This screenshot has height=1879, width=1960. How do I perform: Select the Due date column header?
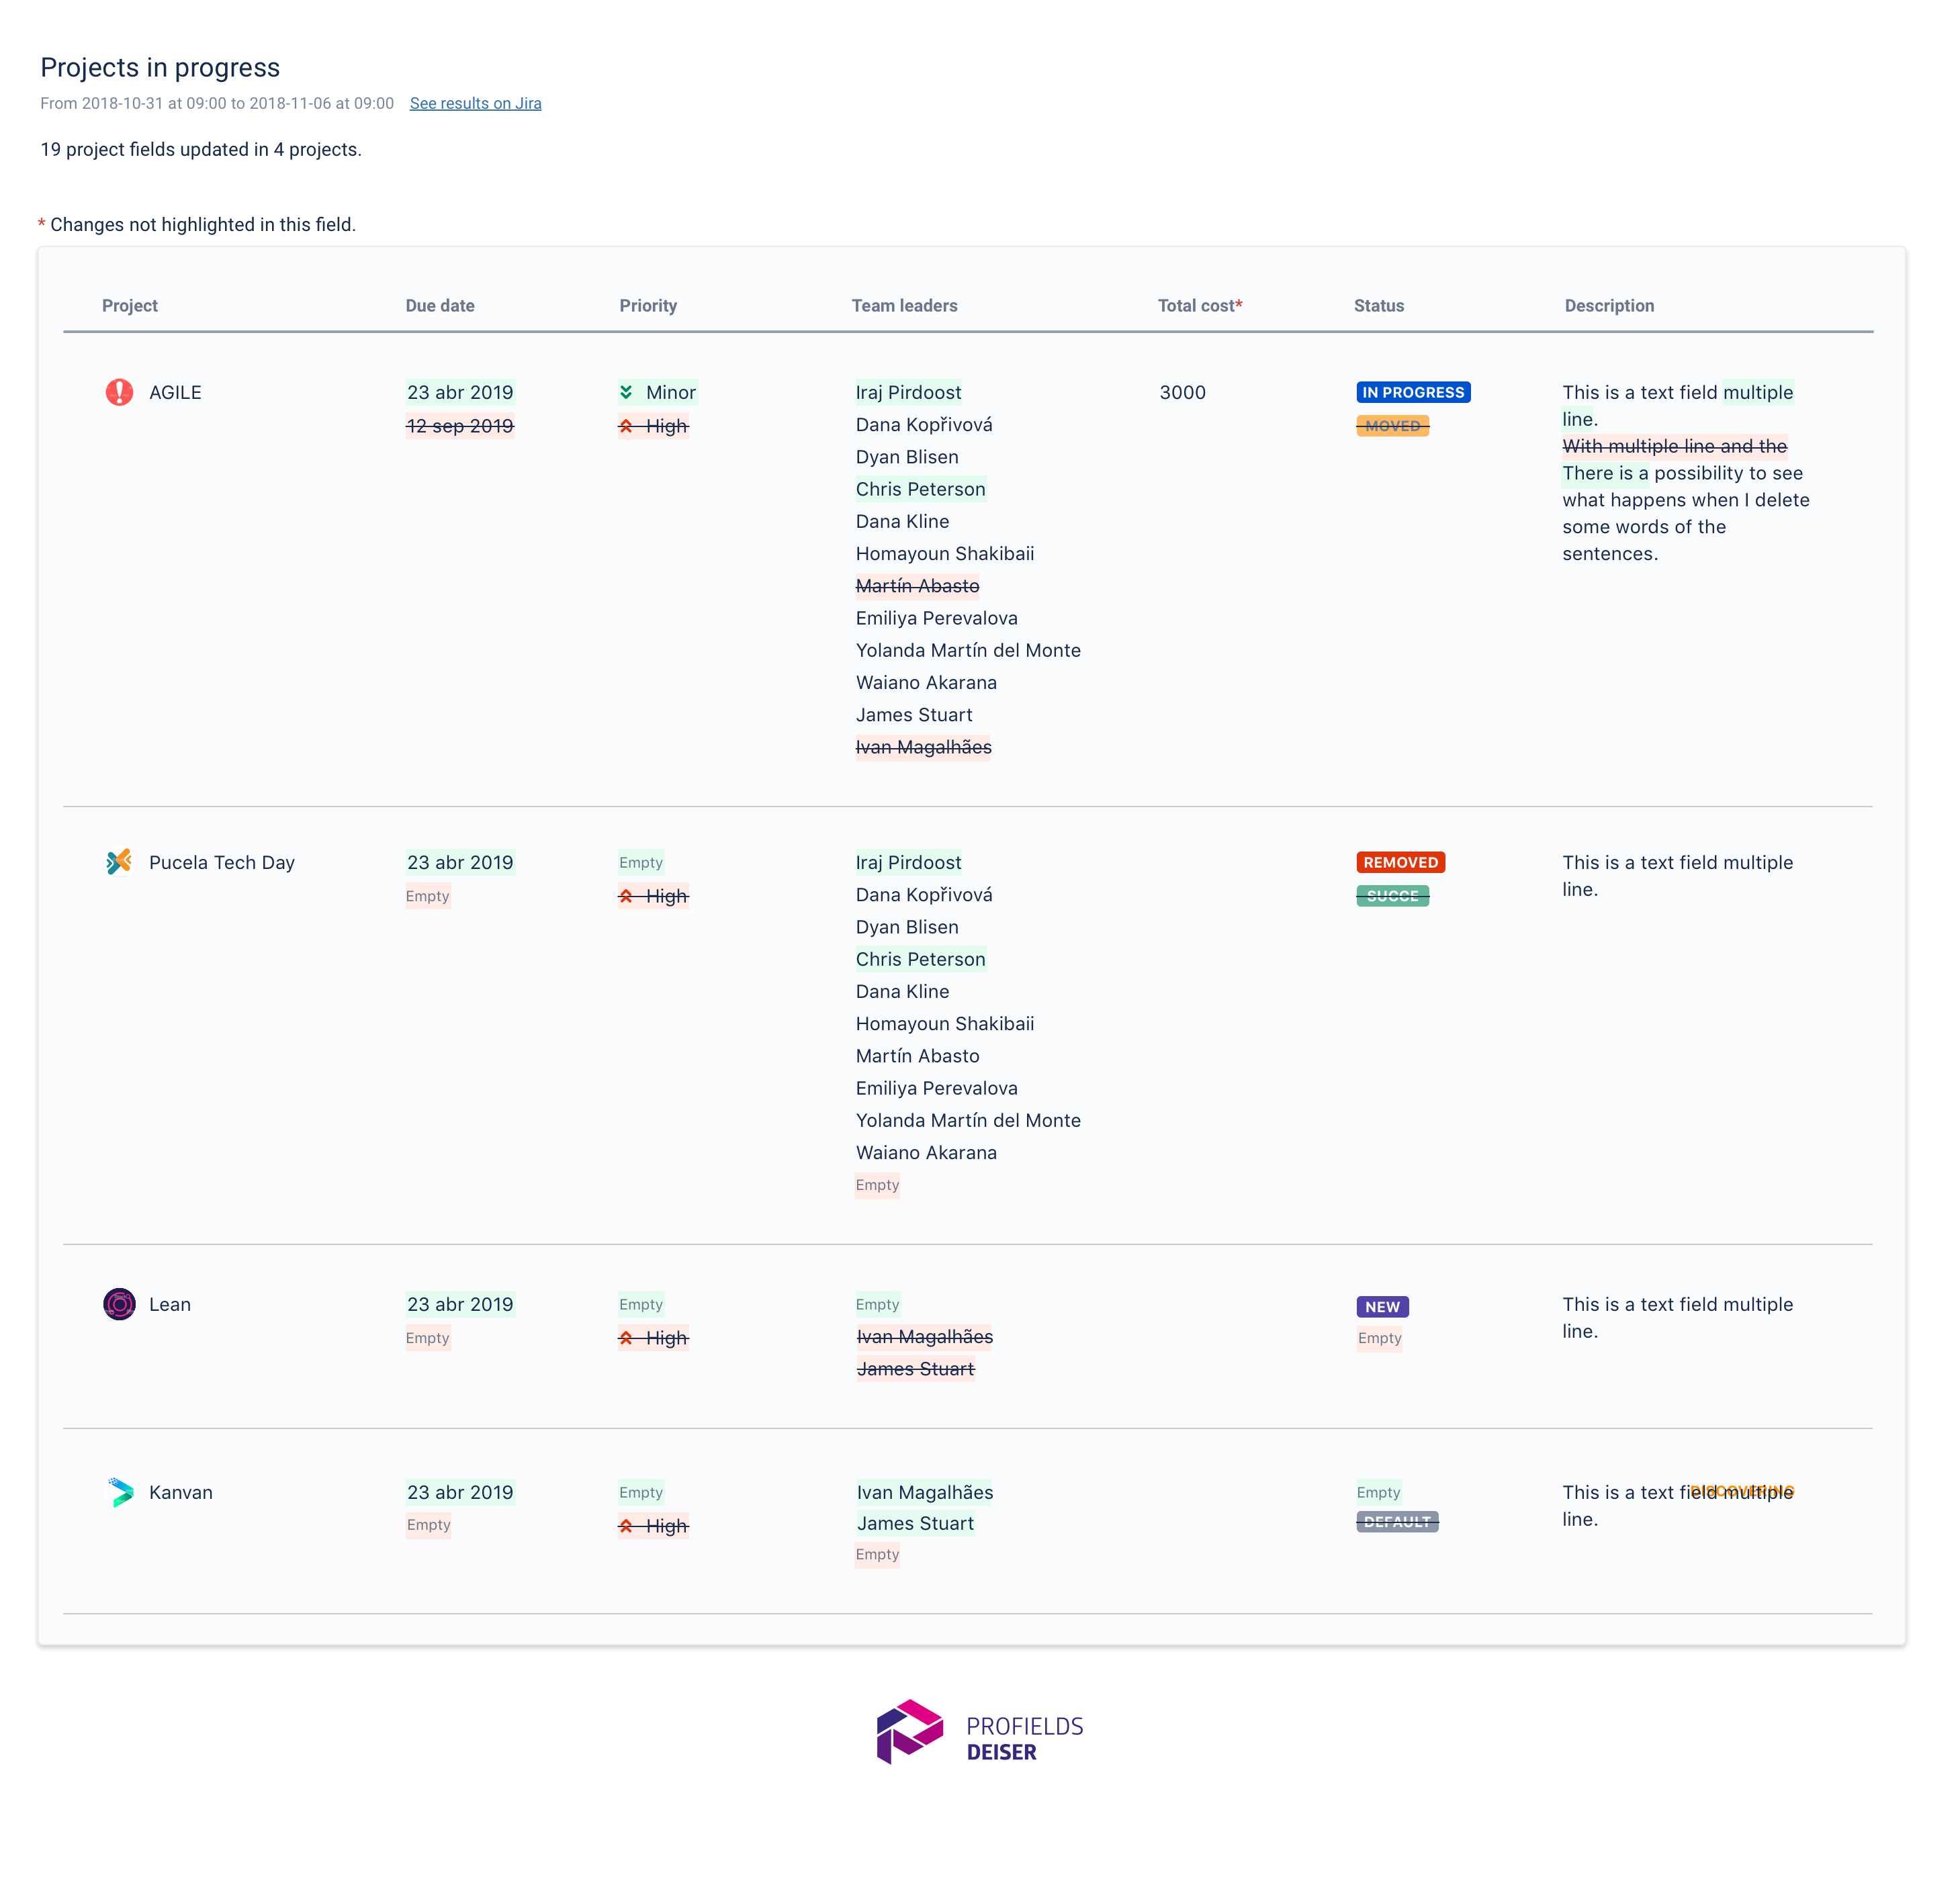click(x=440, y=306)
